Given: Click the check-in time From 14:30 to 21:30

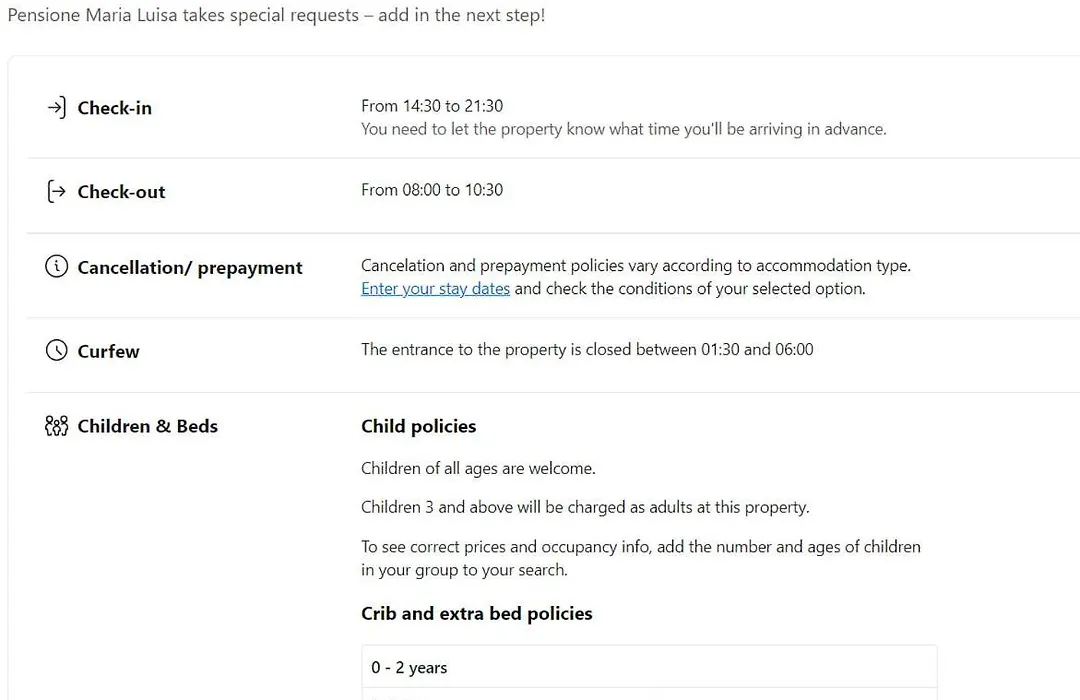Looking at the screenshot, I should point(432,106).
